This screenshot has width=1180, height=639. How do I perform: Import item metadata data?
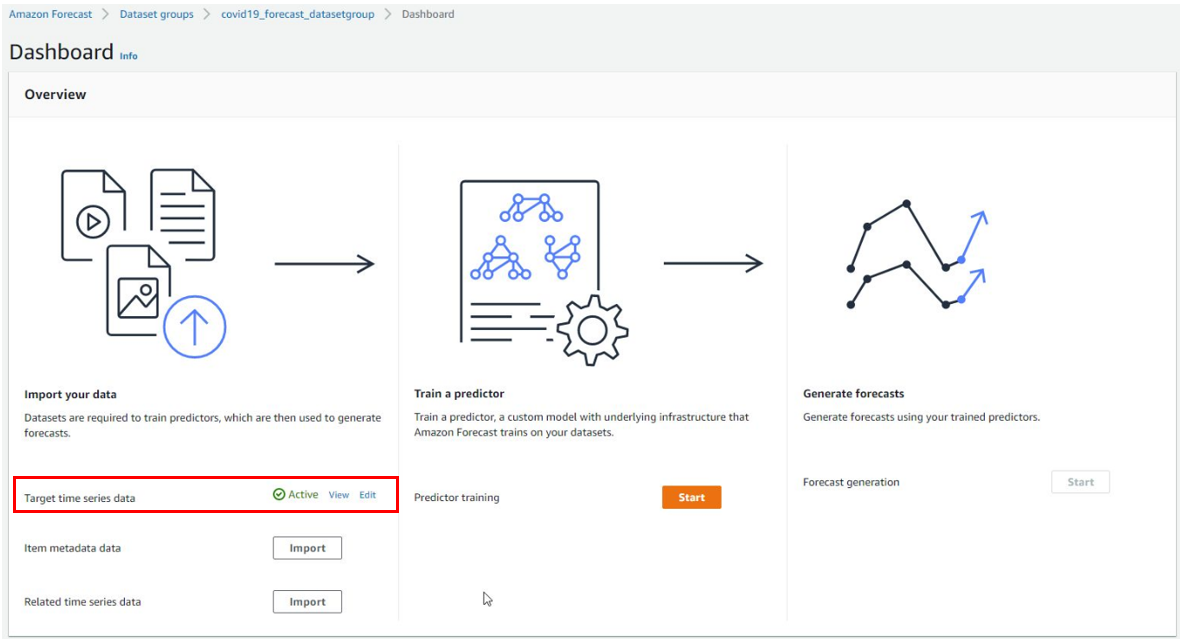307,548
